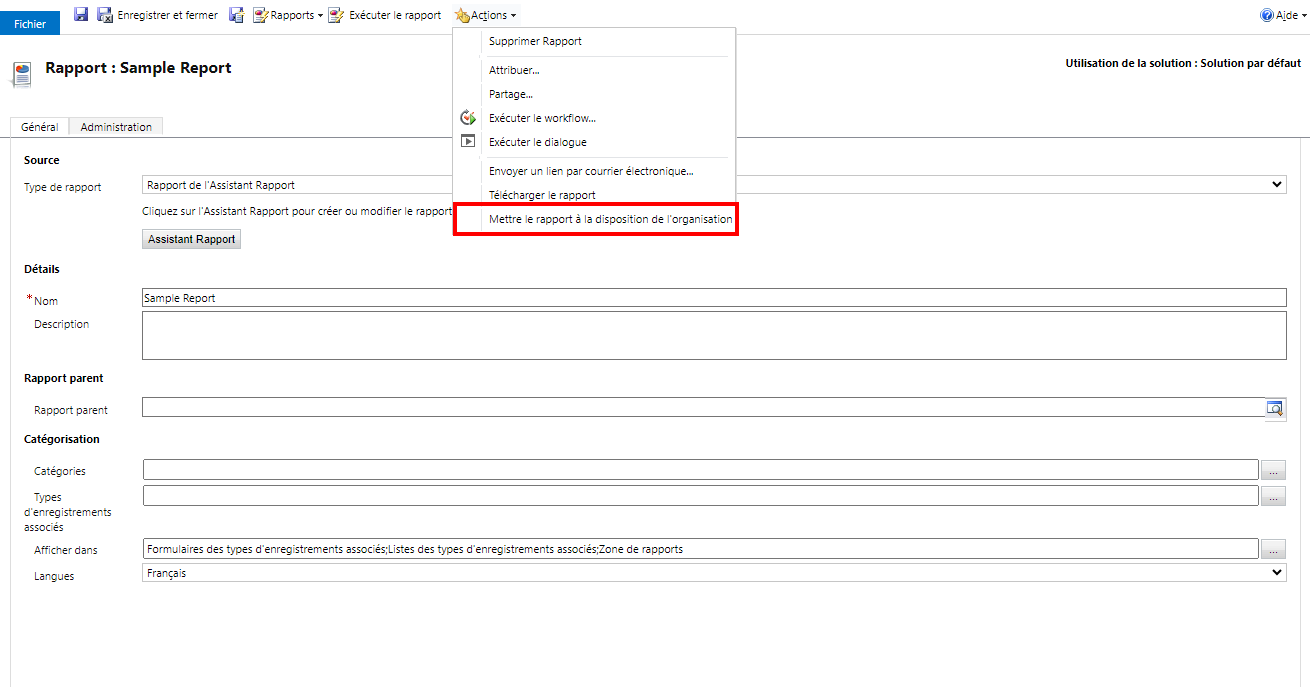The image size is (1310, 687).
Task: Click the Exécuter le rapport icon
Action: pyautogui.click(x=337, y=15)
